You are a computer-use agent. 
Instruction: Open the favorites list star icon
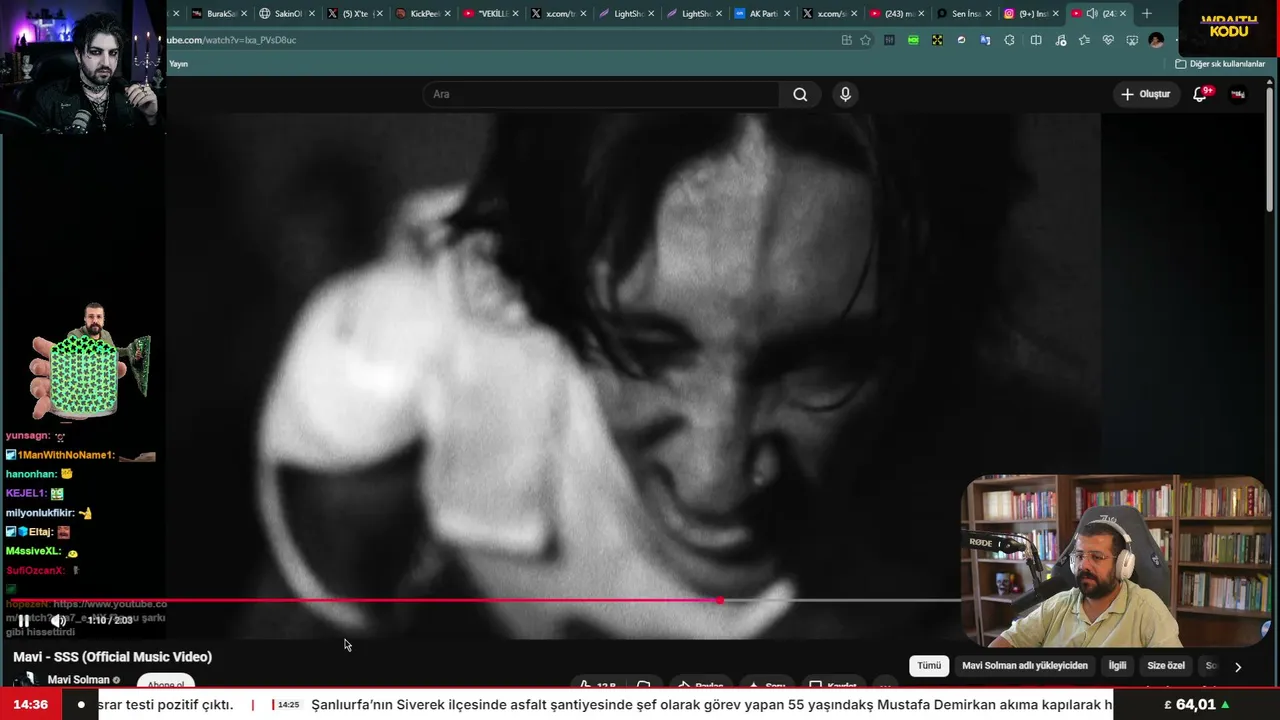pos(1084,40)
